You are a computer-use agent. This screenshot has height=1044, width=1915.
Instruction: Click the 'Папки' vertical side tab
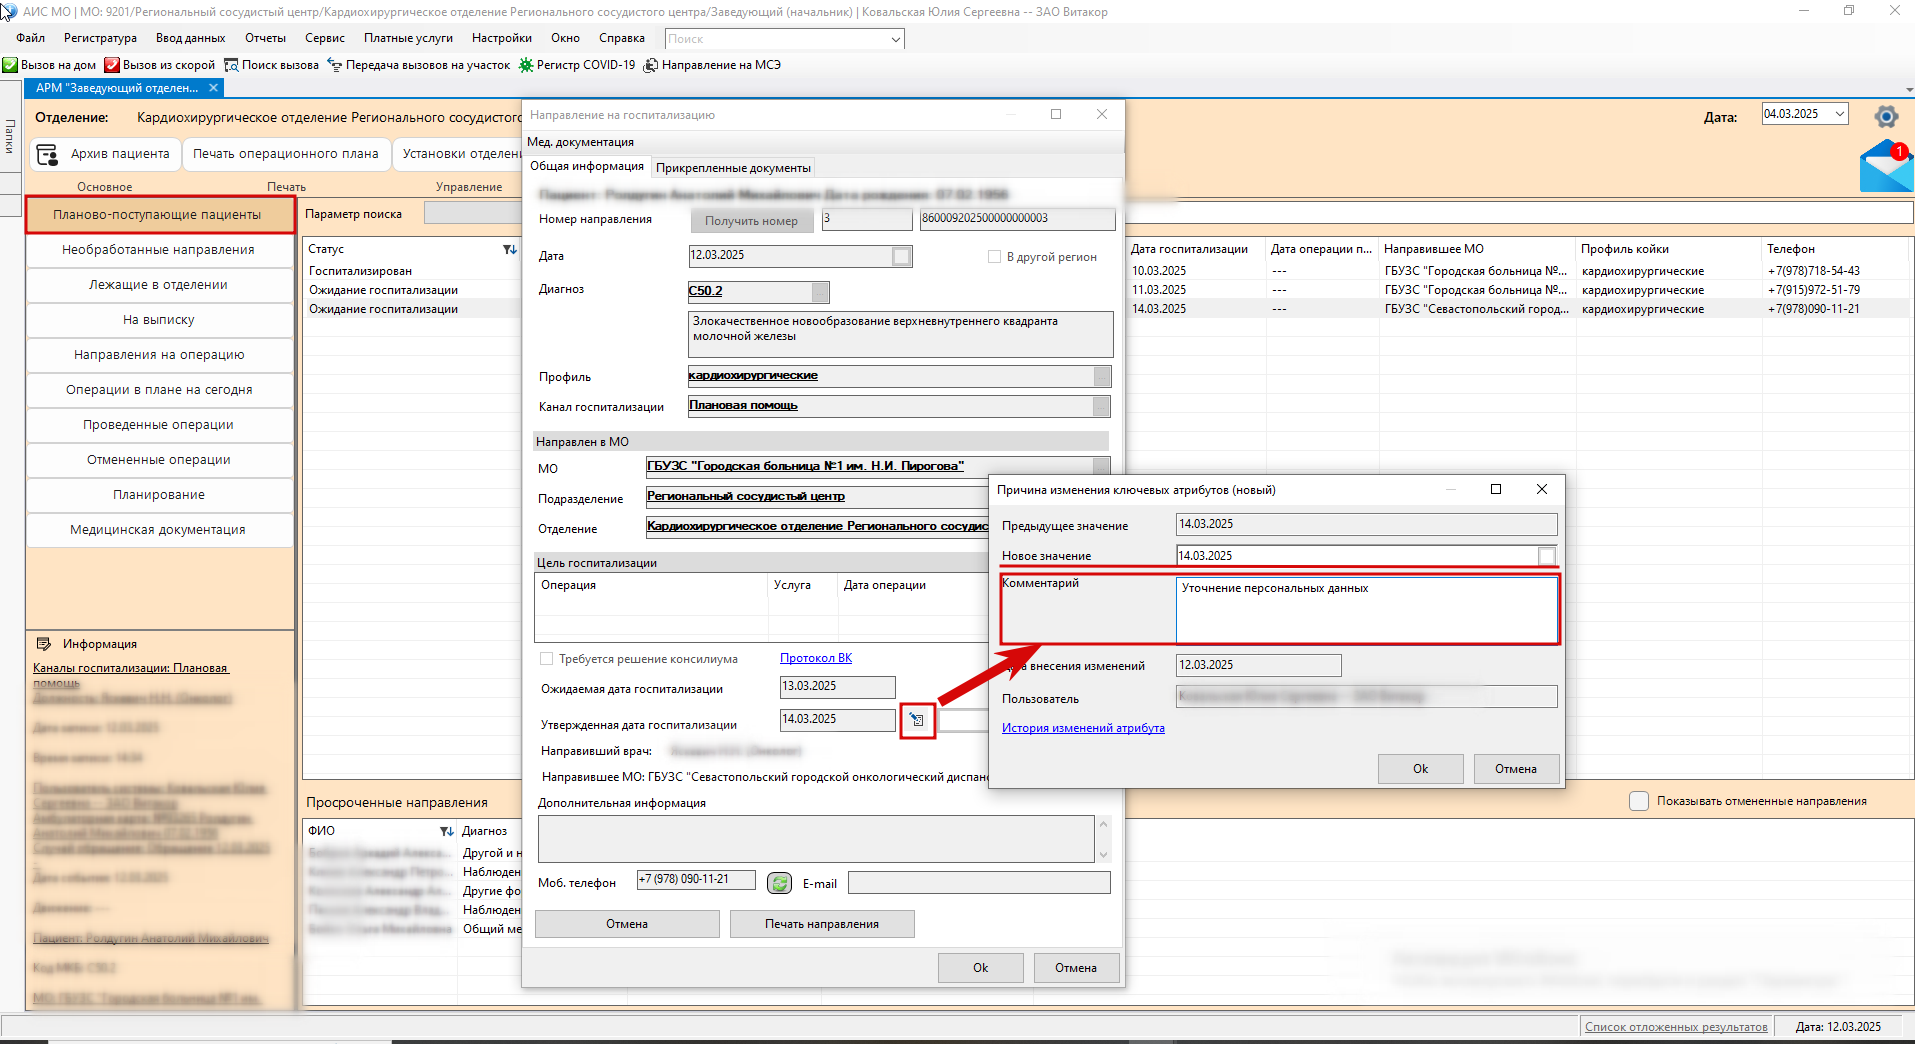(10, 136)
